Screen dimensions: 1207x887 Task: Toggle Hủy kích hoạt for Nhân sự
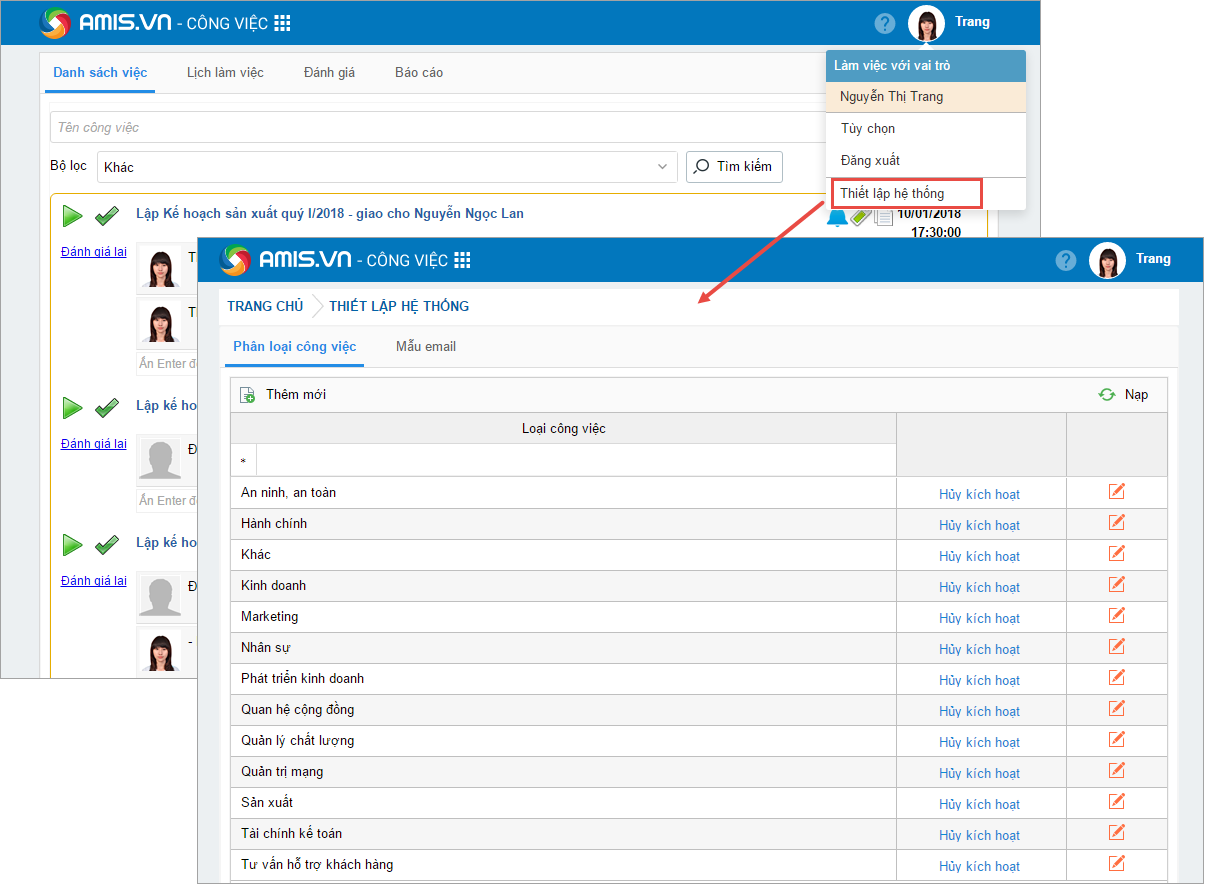[x=979, y=649]
